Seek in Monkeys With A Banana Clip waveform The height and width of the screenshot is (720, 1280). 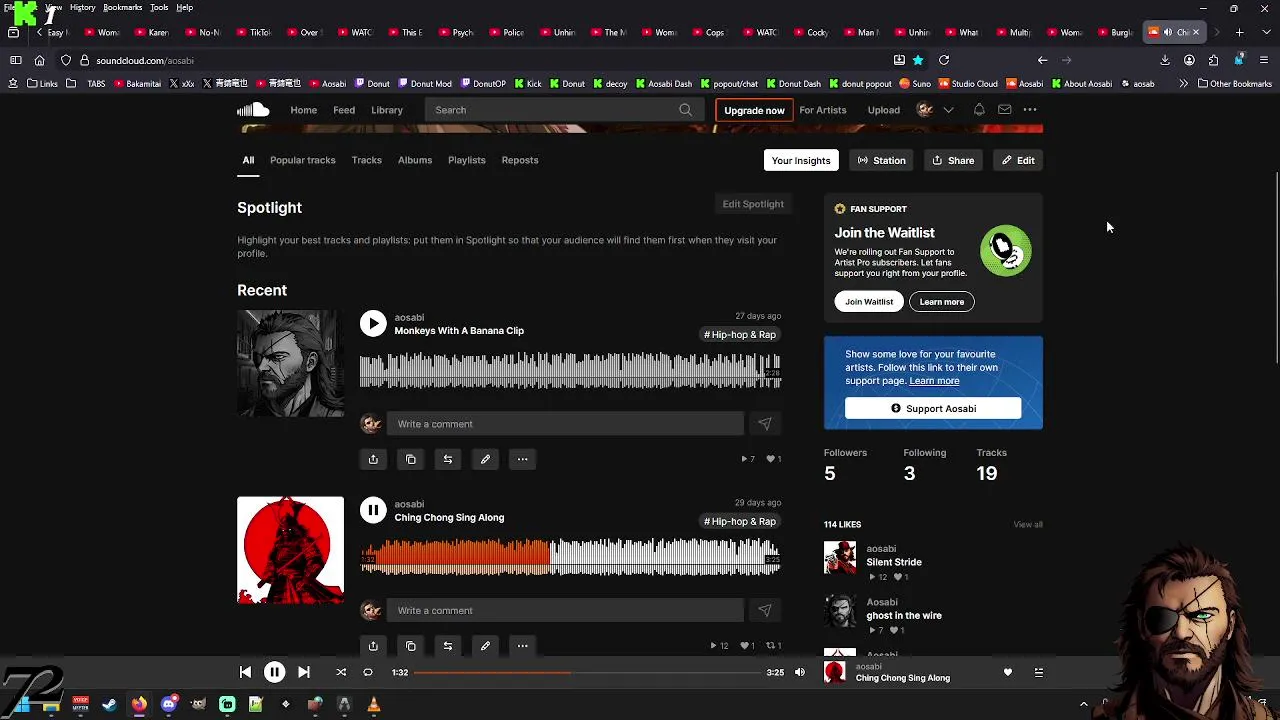pos(570,370)
